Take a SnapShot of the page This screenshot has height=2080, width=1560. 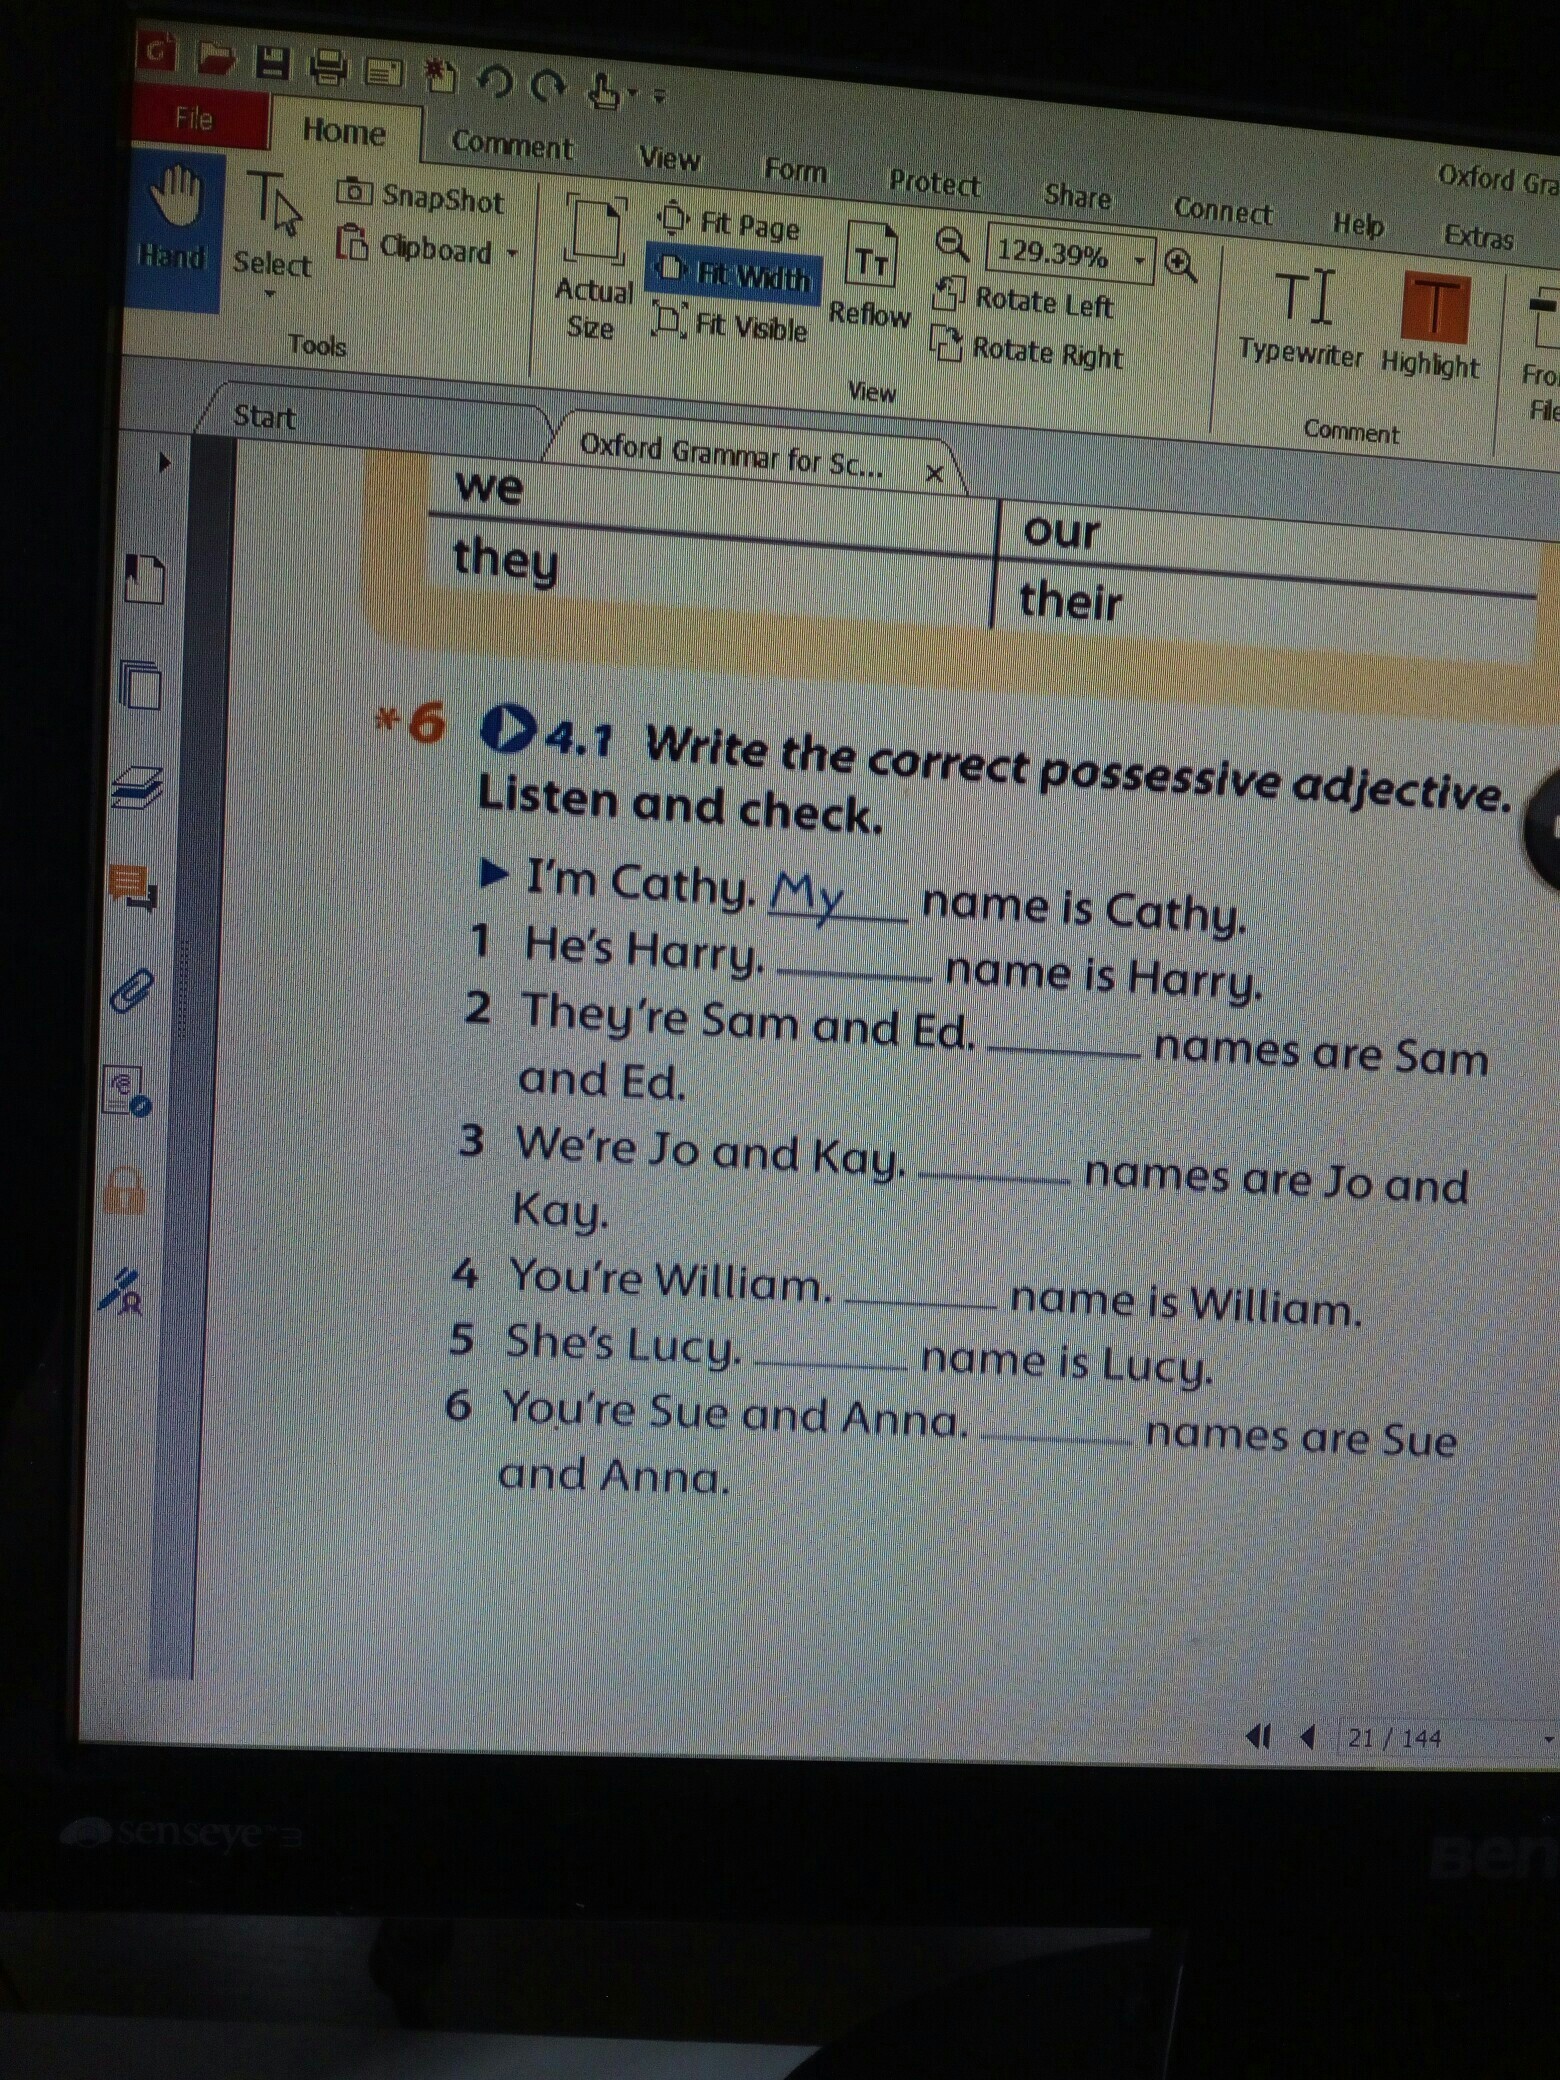pyautogui.click(x=421, y=197)
